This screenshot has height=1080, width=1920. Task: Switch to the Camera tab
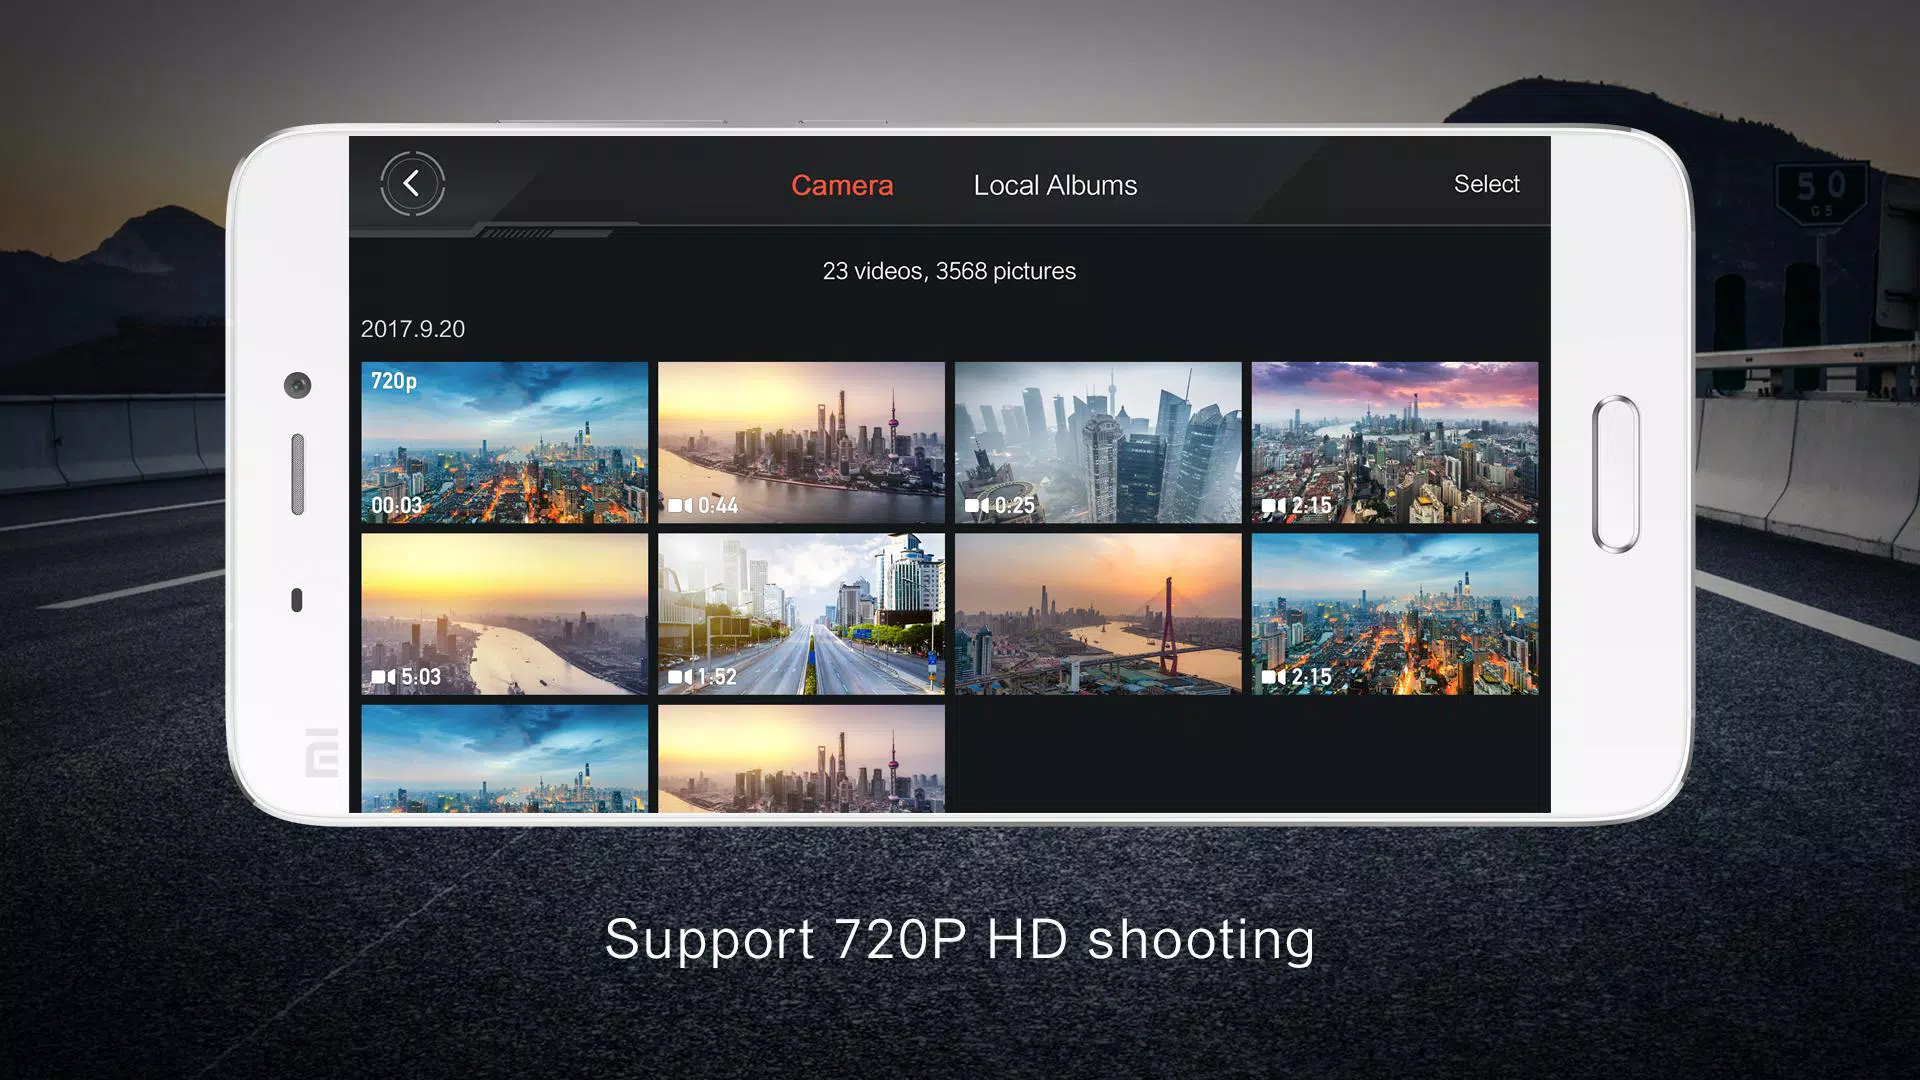coord(842,185)
